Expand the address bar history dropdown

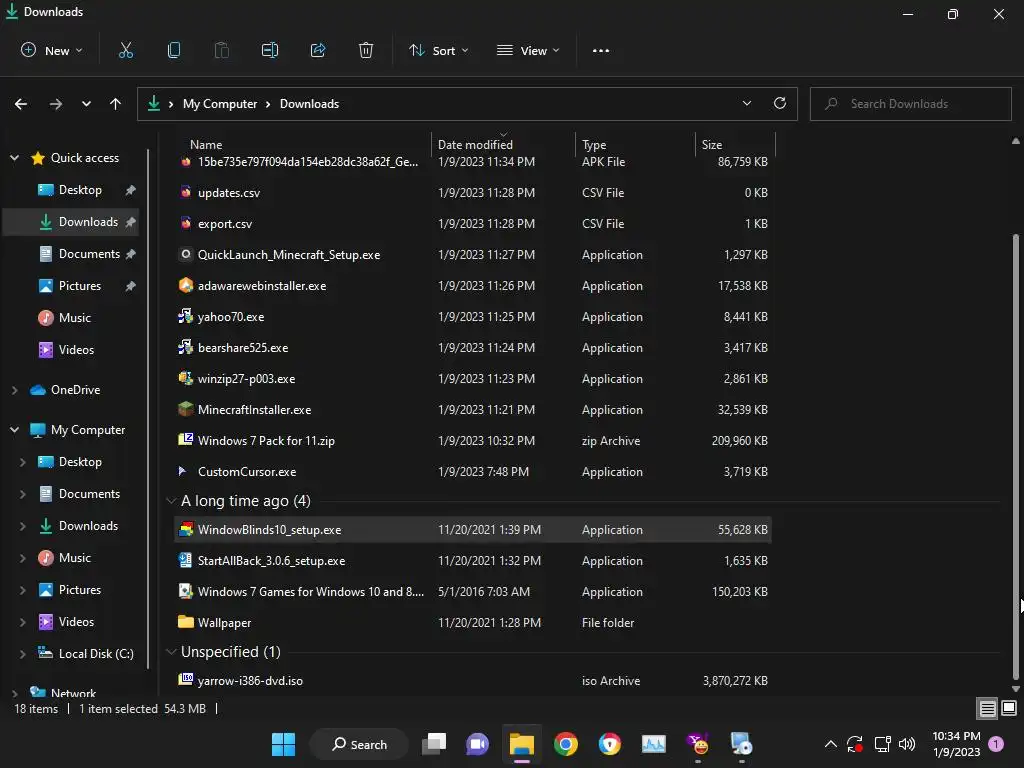(x=746, y=103)
